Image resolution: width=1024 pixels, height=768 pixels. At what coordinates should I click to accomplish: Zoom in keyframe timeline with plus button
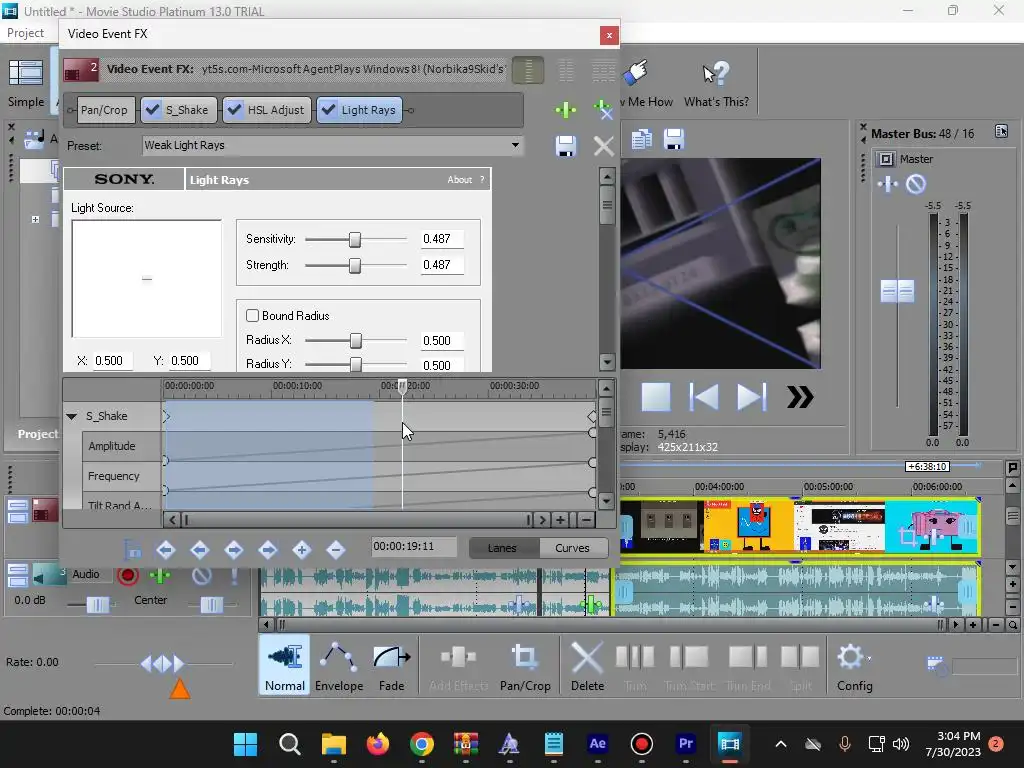click(x=560, y=520)
